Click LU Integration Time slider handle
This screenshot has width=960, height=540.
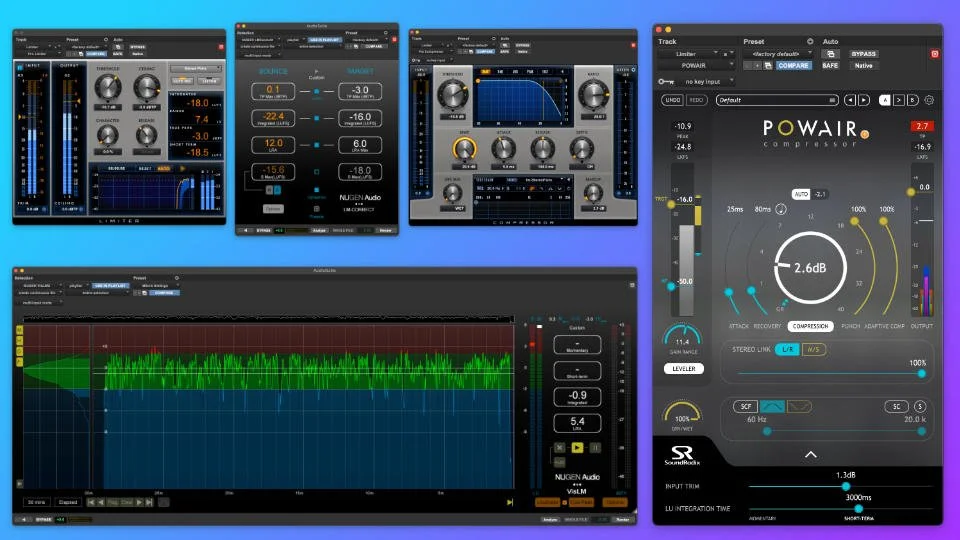pos(858,509)
